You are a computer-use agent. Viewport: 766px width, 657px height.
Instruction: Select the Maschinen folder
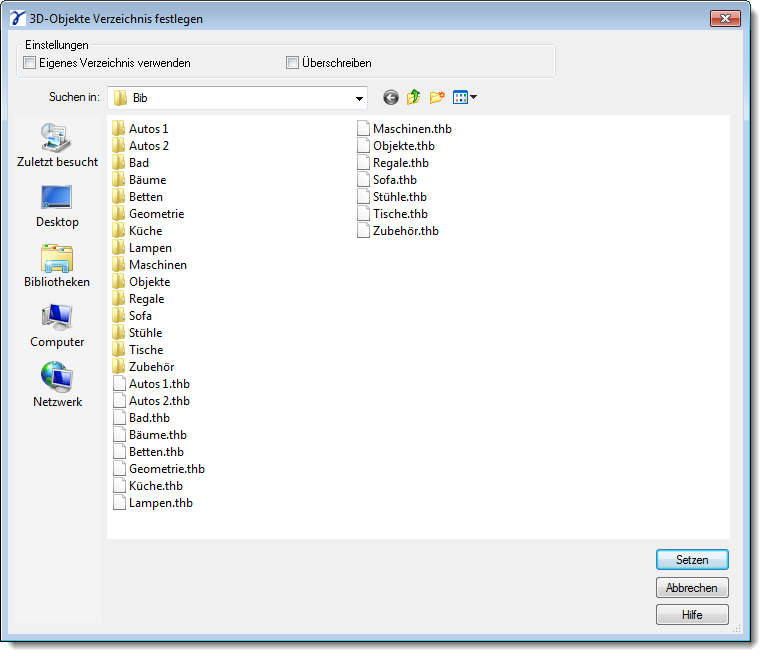click(x=149, y=265)
